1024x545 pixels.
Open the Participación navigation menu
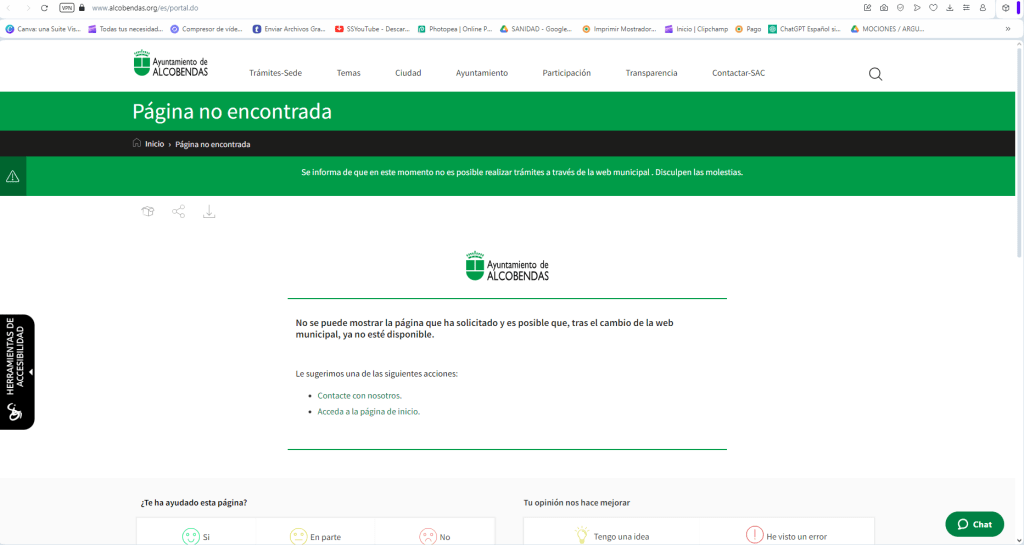566,73
